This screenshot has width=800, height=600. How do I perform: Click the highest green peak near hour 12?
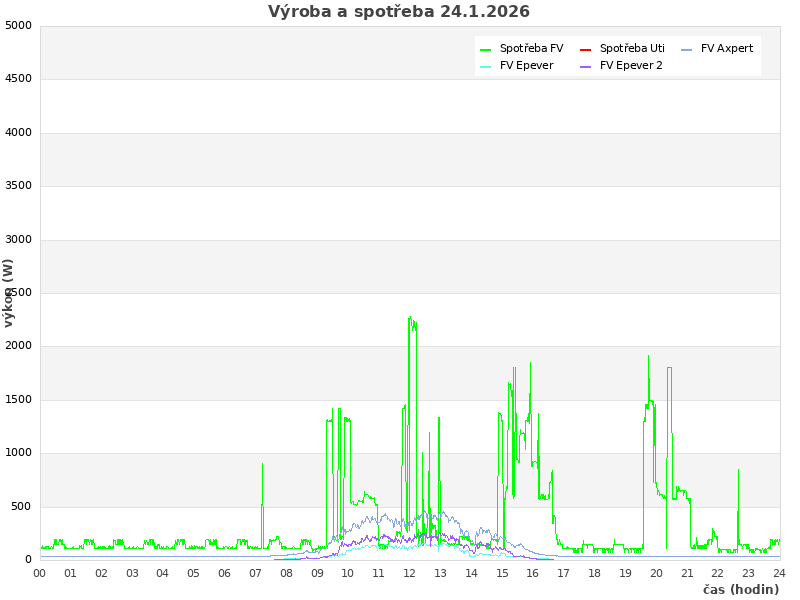point(410,318)
